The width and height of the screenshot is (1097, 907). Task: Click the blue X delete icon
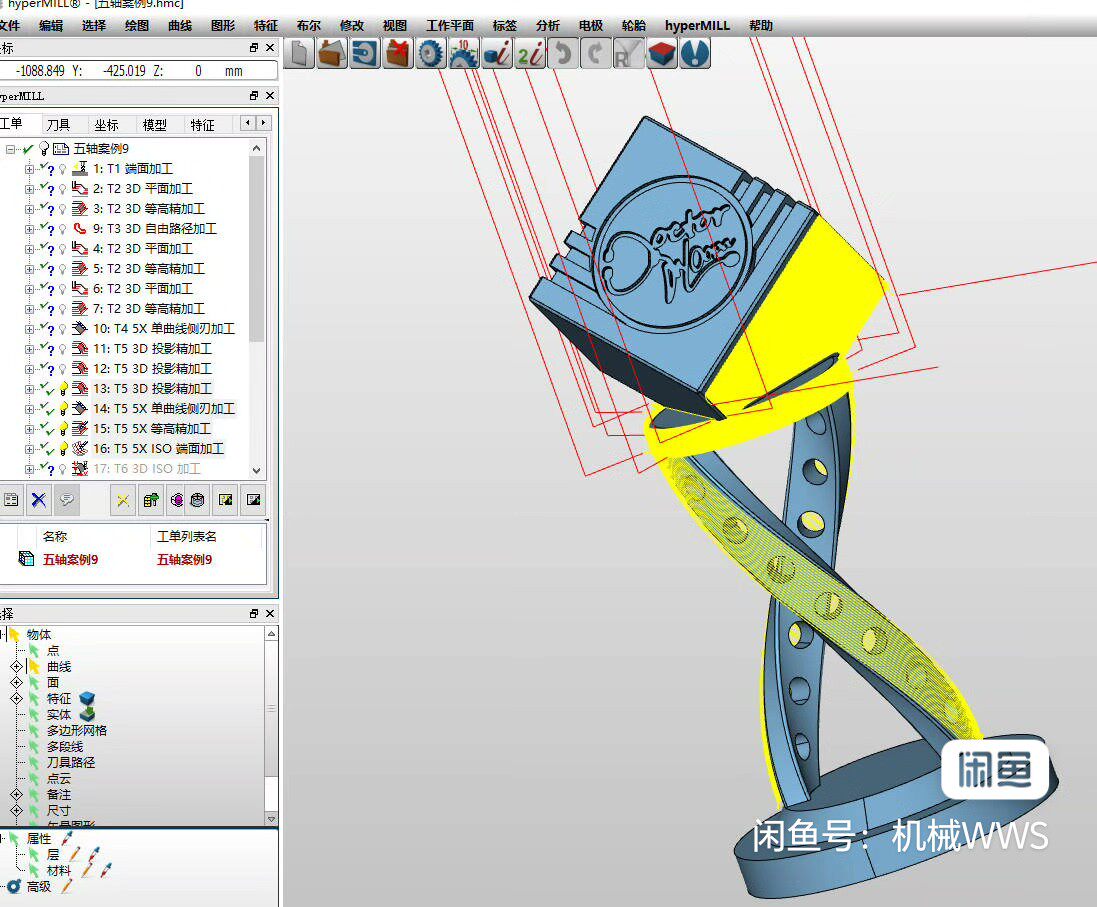click(x=38, y=500)
